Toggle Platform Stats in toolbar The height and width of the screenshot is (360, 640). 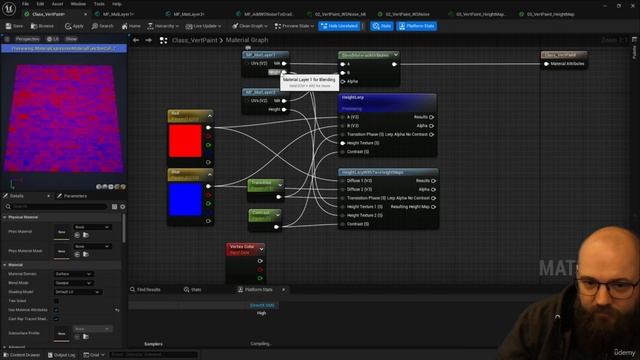pyautogui.click(x=416, y=26)
